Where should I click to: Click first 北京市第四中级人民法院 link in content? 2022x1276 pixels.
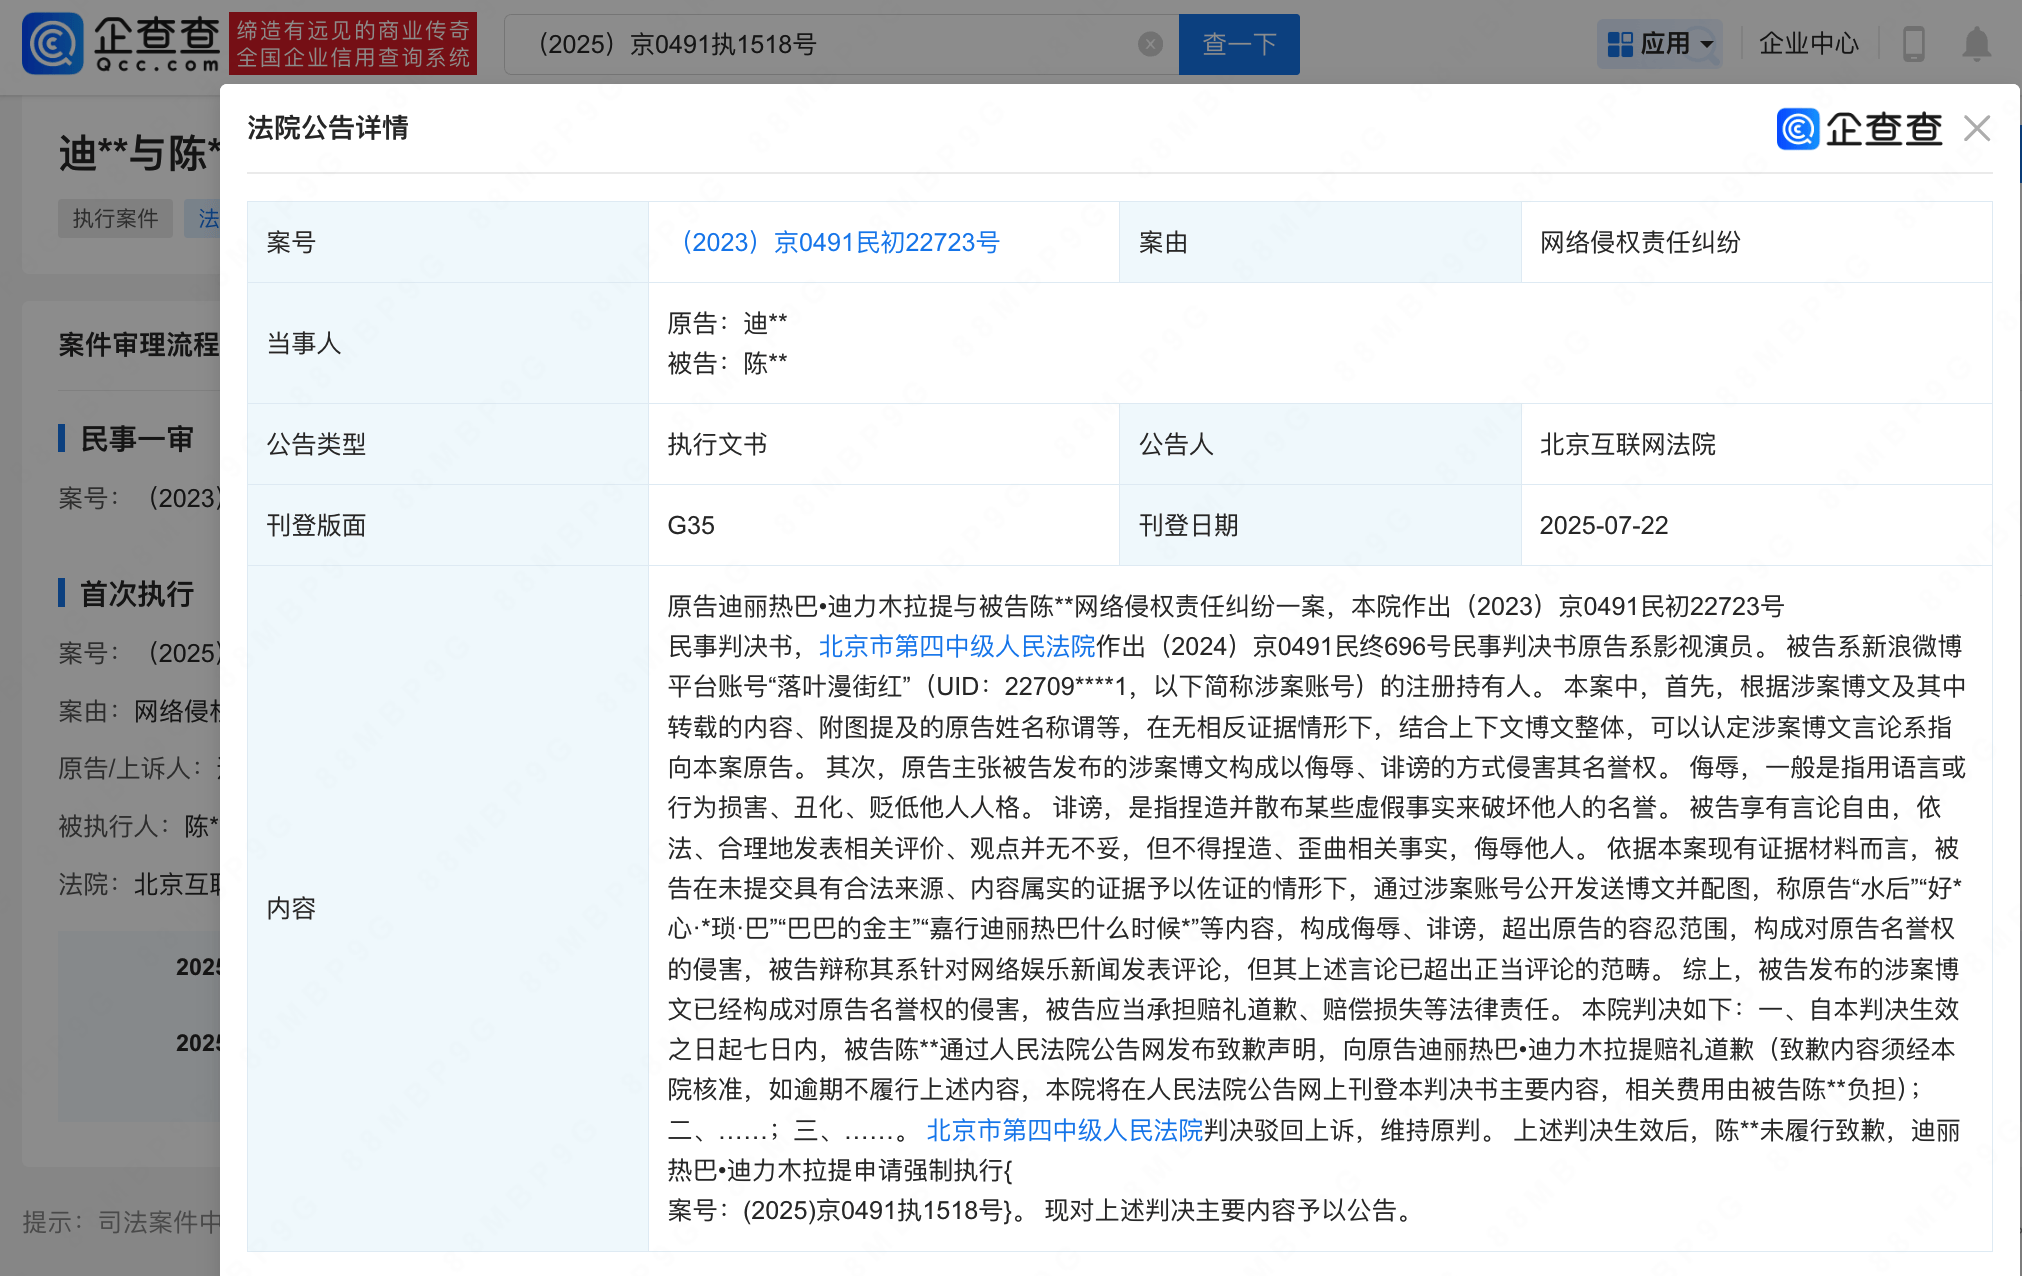click(x=956, y=647)
